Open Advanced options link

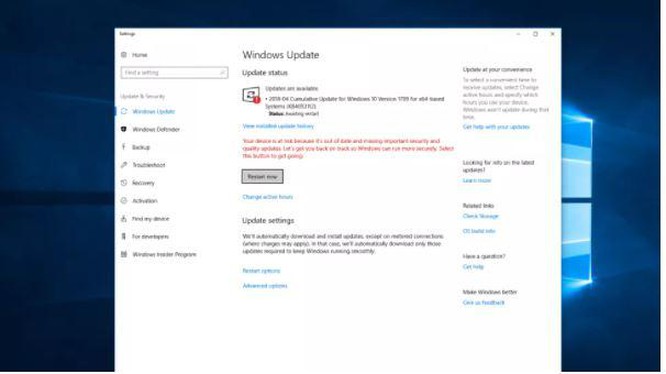point(265,286)
